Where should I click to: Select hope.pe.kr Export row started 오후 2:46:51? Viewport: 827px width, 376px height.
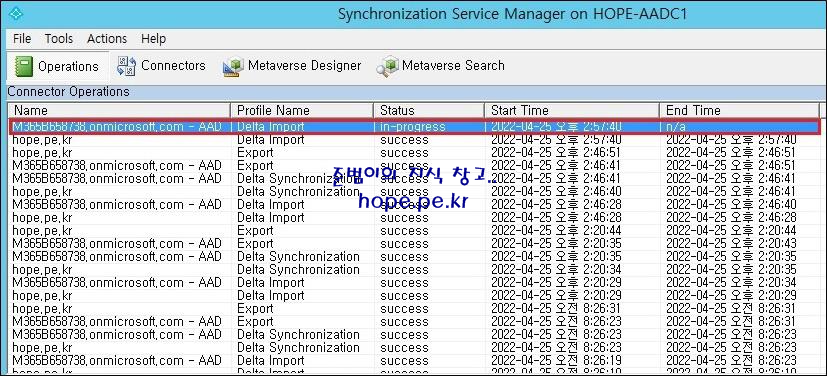coord(414,153)
